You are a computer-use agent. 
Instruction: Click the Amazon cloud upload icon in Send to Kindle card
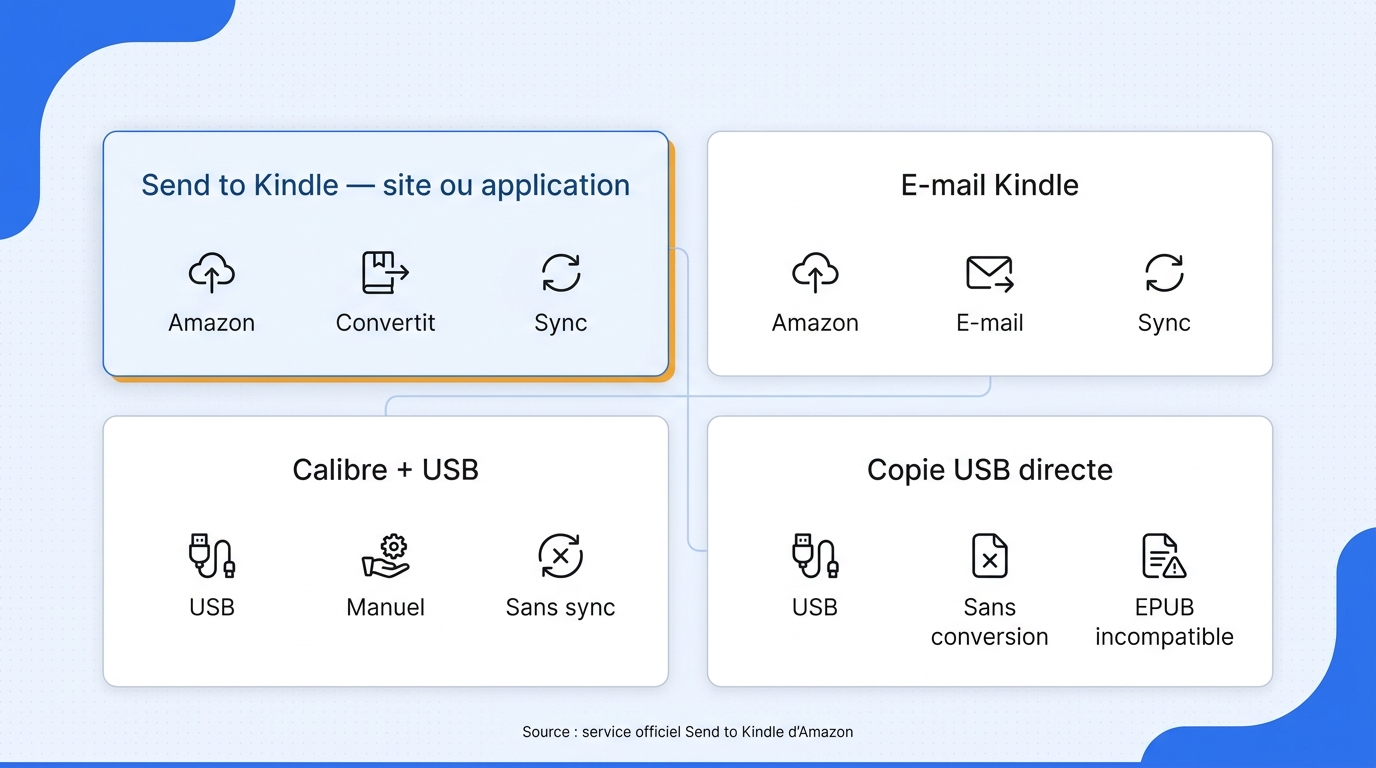point(211,272)
